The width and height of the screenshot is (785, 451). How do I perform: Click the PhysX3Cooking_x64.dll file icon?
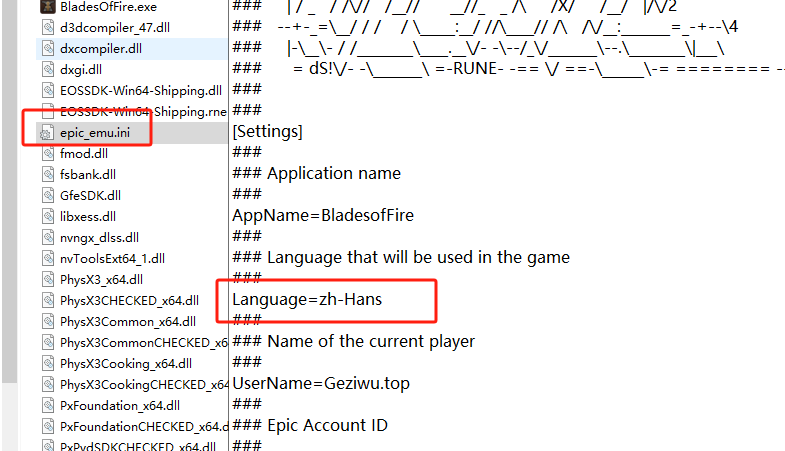[48, 364]
